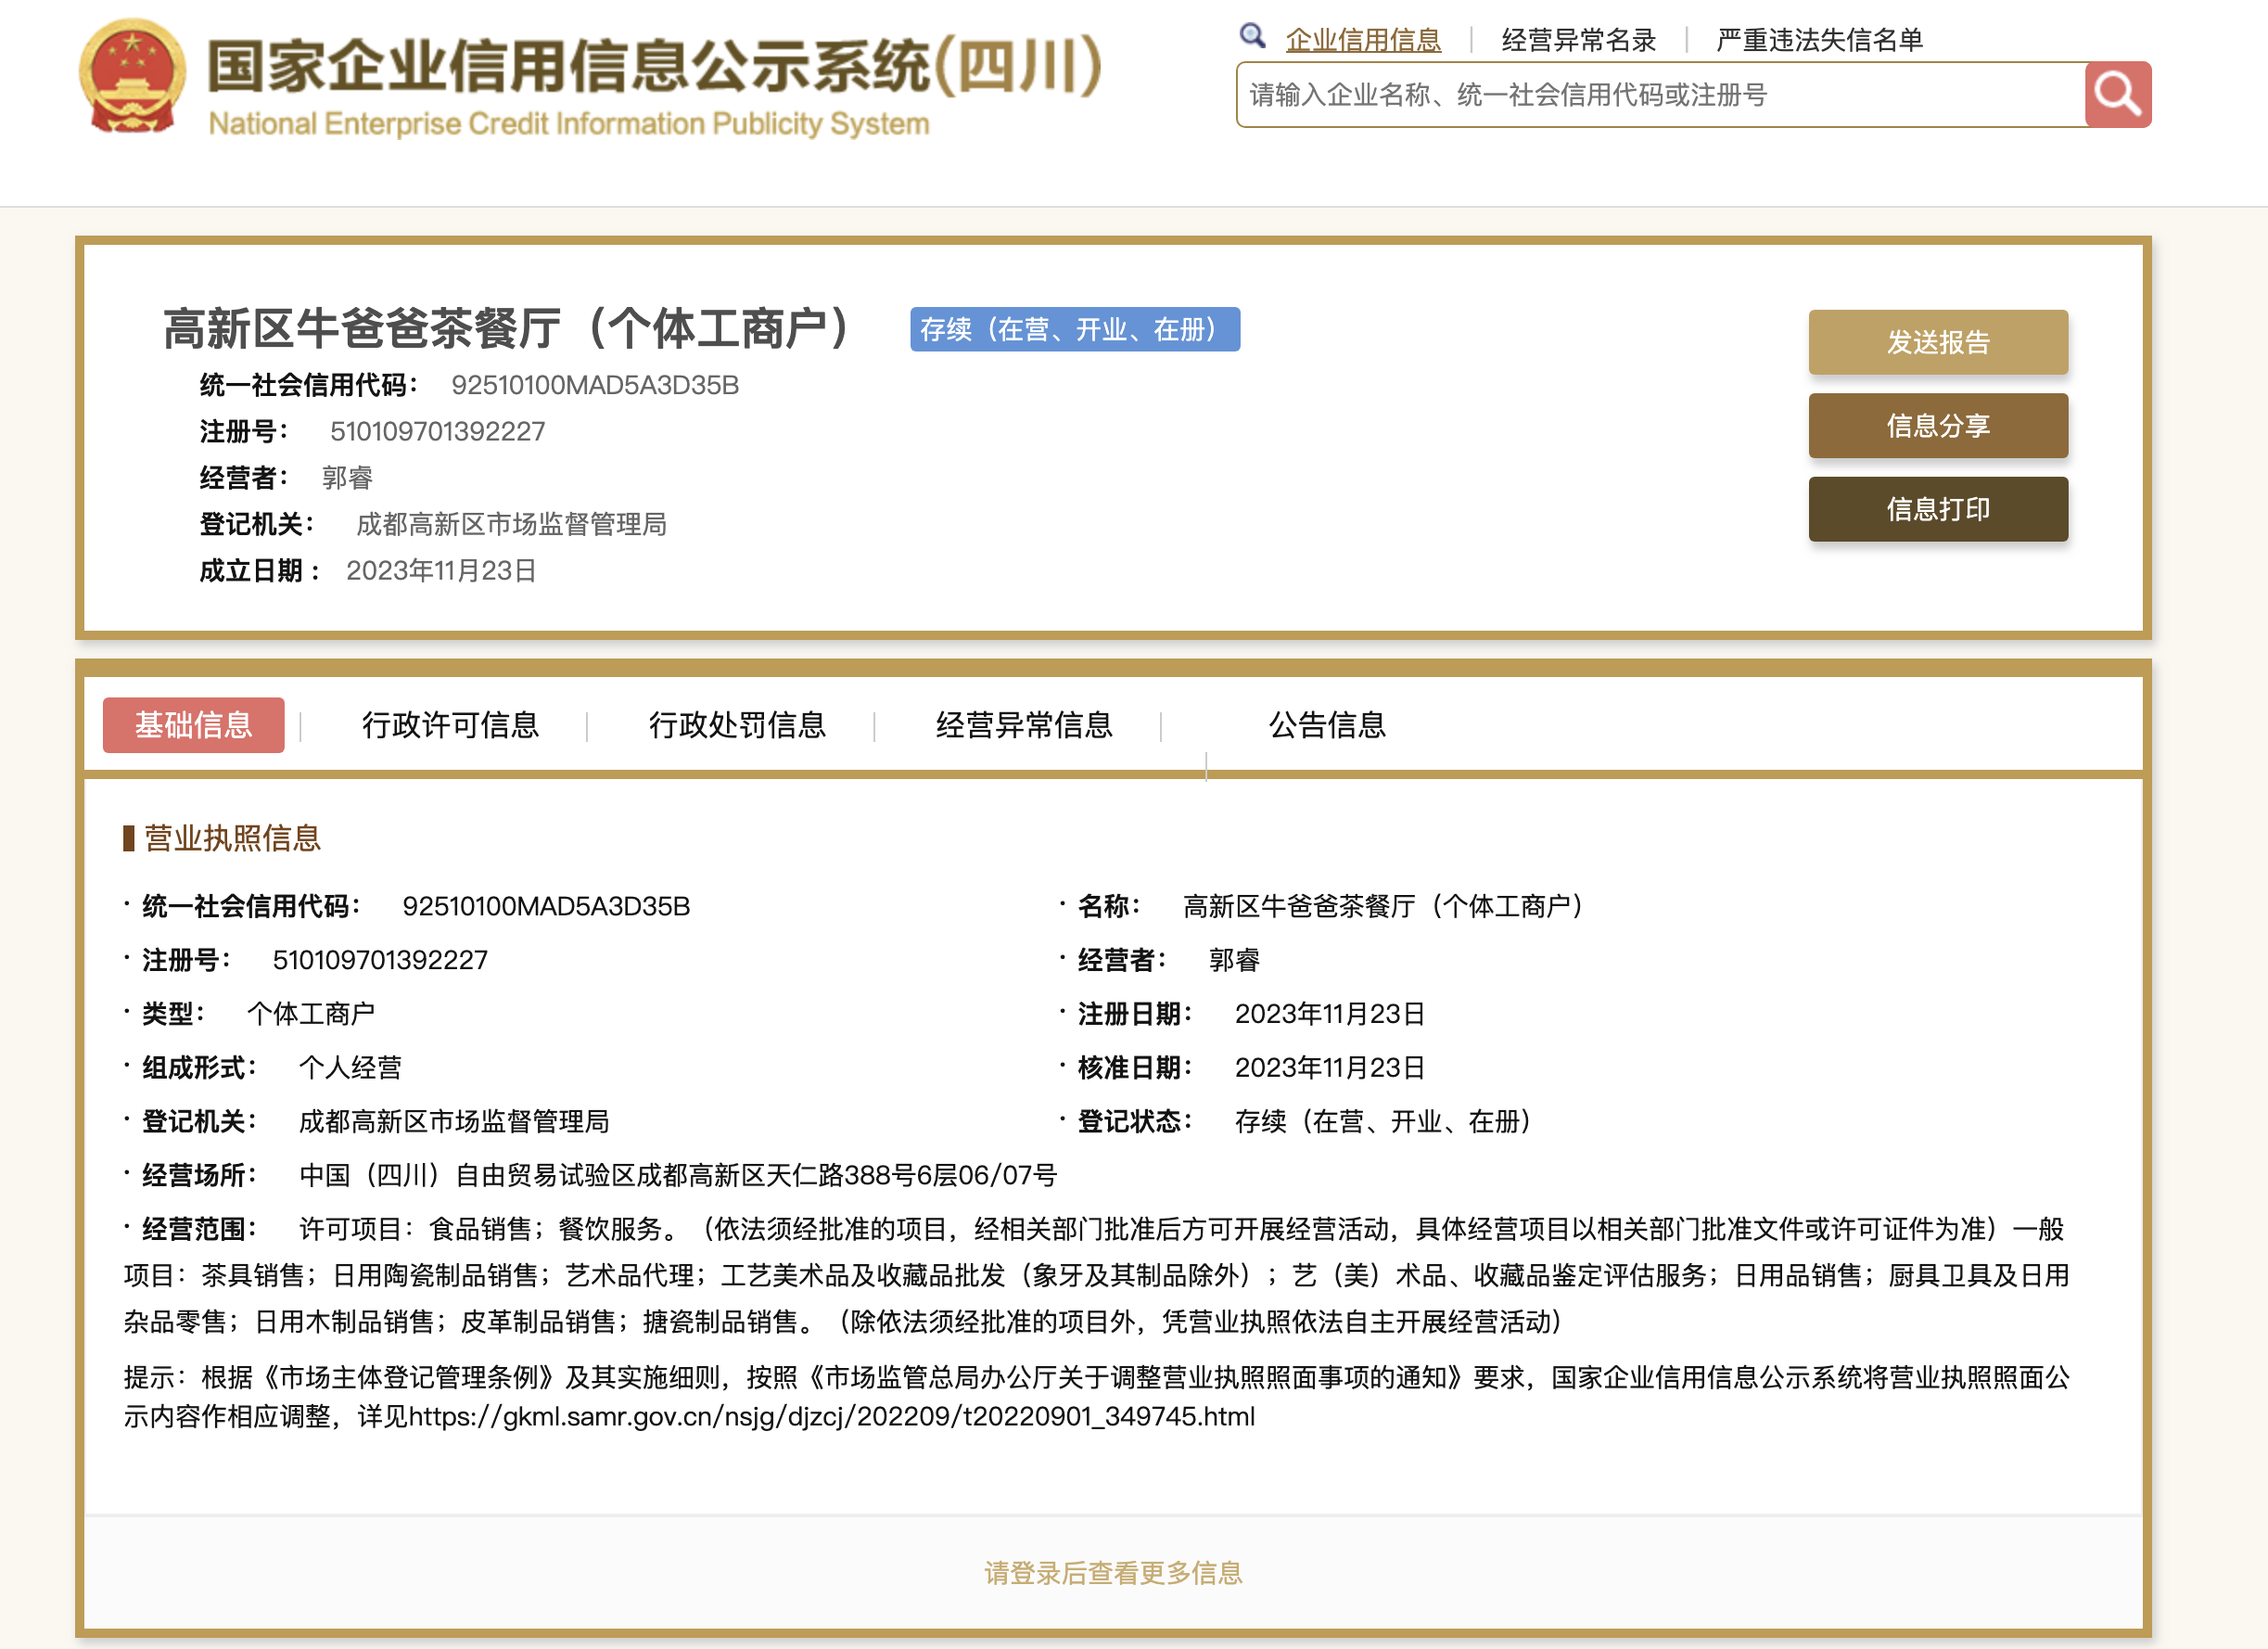Click the red magnifier search button

pyautogui.click(x=2117, y=95)
